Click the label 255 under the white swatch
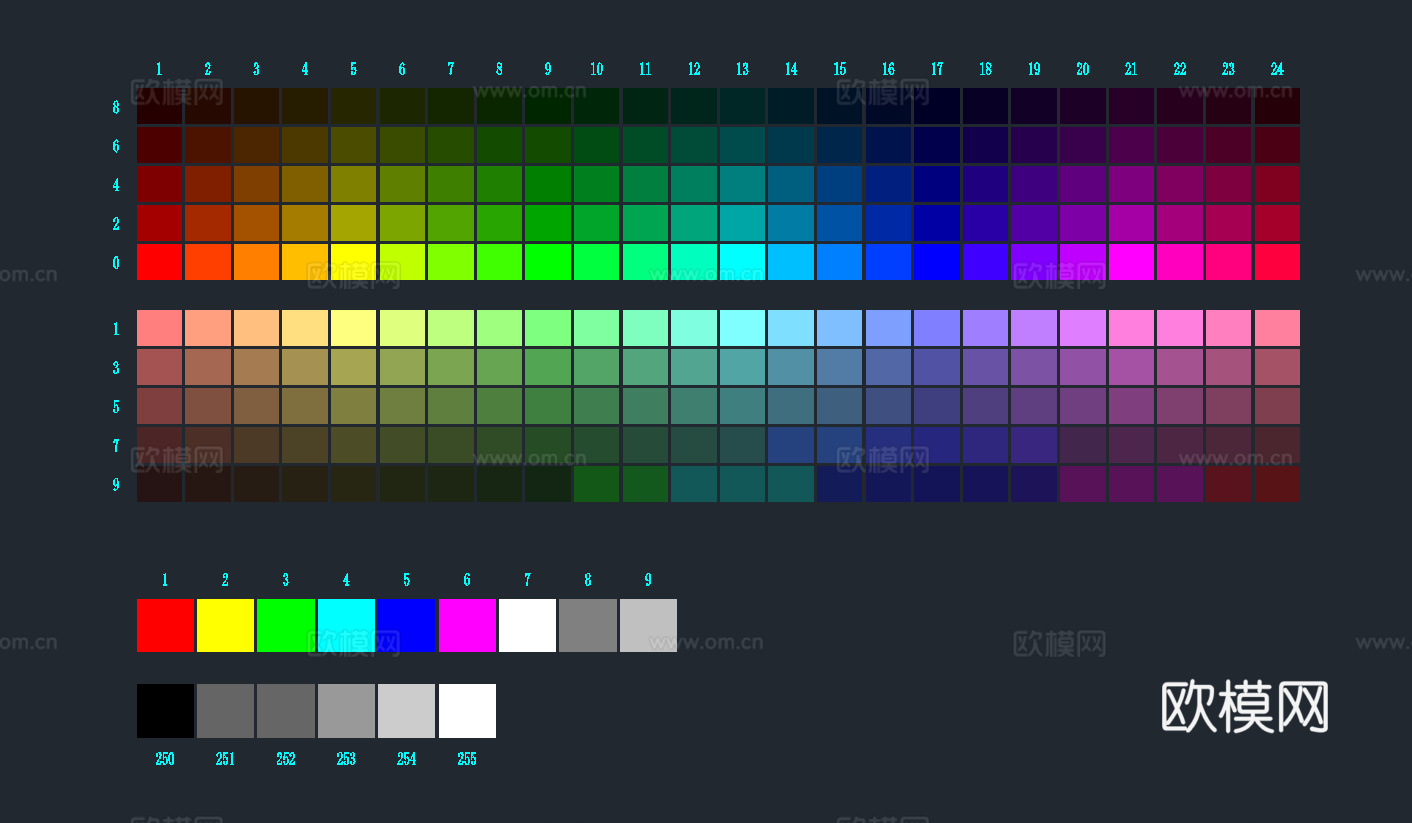 point(467,759)
